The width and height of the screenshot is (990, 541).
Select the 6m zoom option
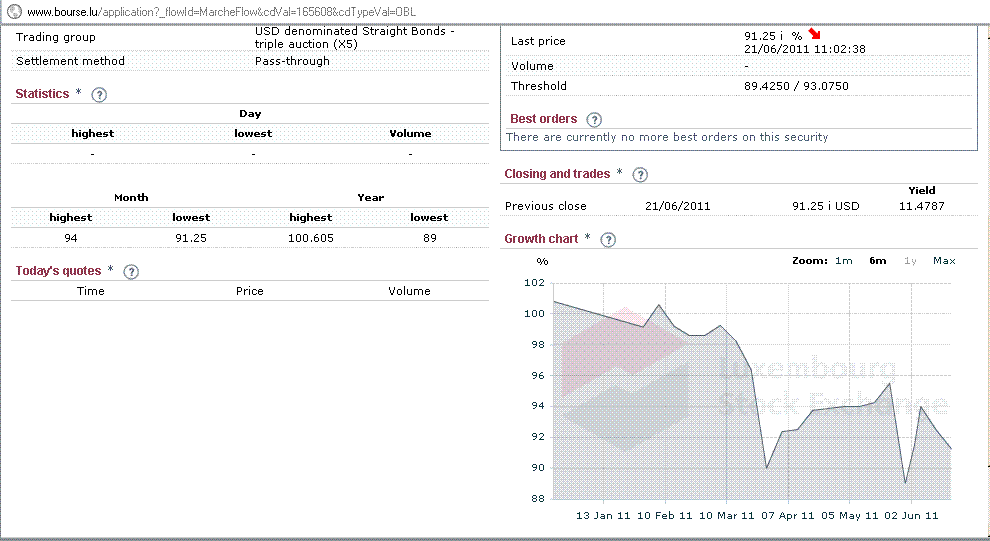click(877, 261)
